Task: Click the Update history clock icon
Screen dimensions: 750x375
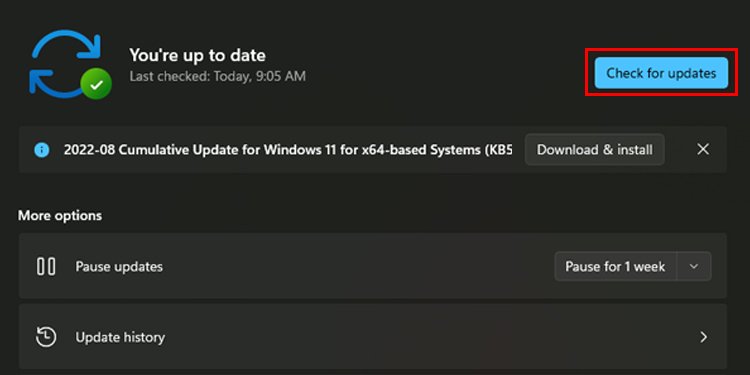Action: 46,337
